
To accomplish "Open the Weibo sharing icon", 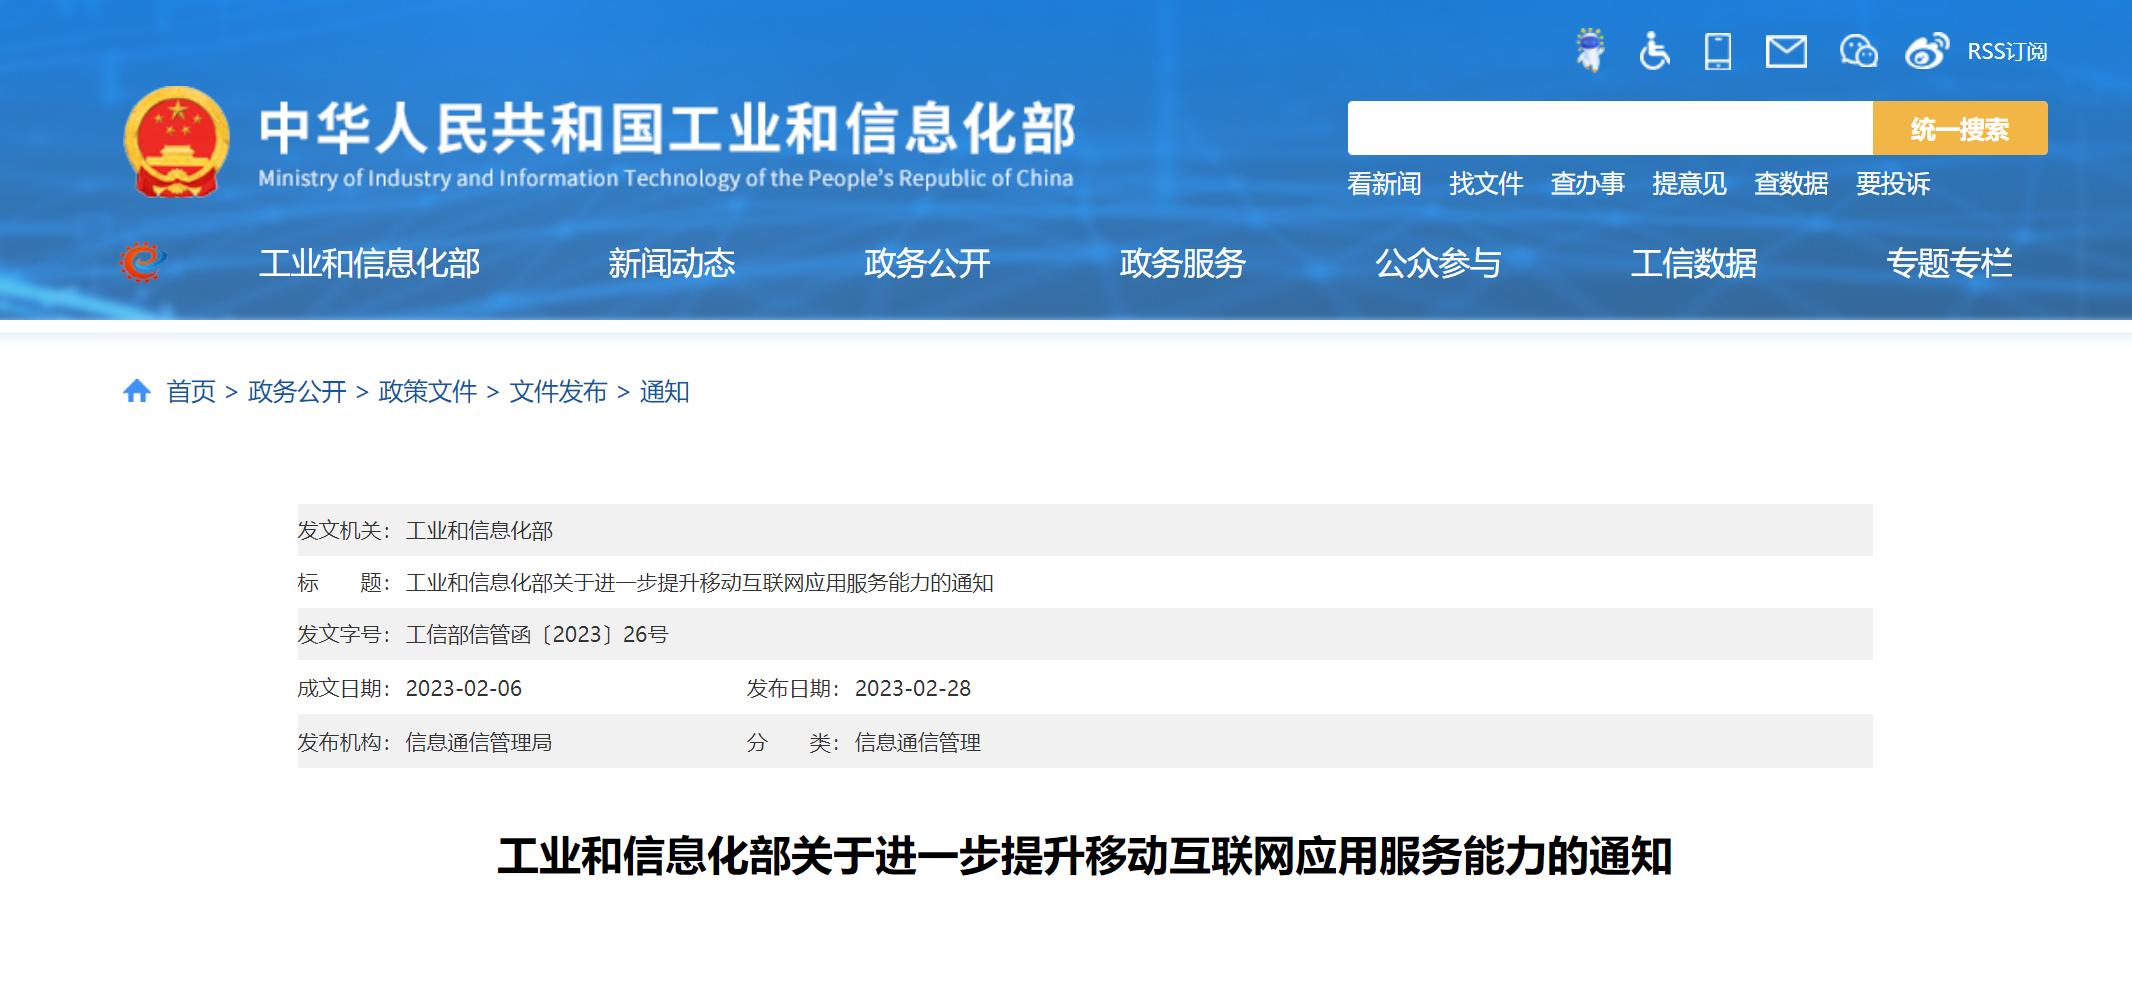I will click(x=1925, y=50).
